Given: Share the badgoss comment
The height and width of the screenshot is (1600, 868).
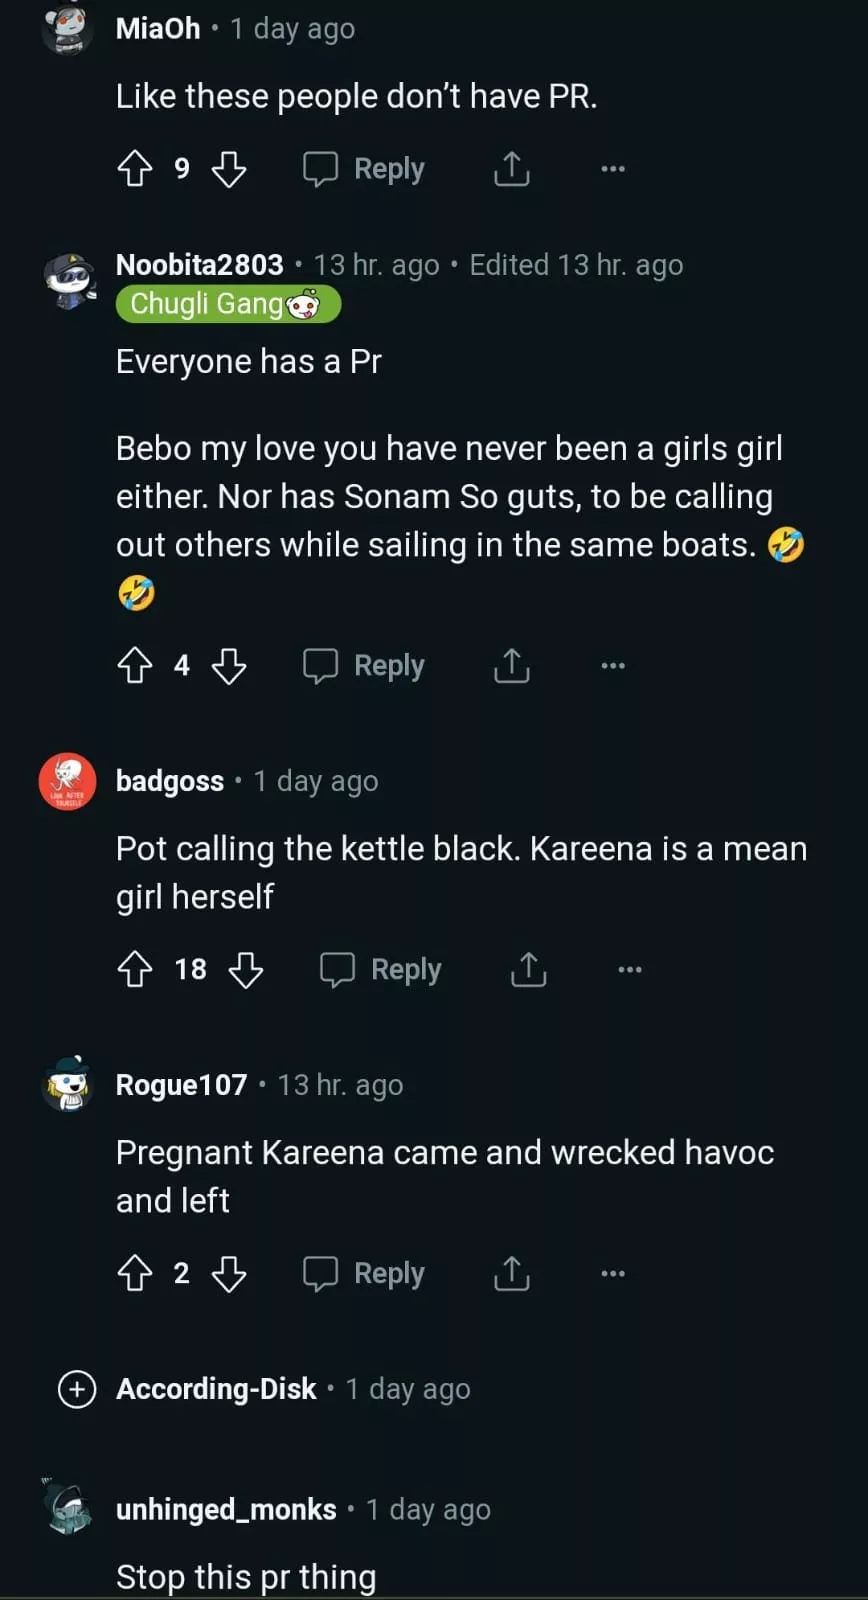Looking at the screenshot, I should coord(528,969).
